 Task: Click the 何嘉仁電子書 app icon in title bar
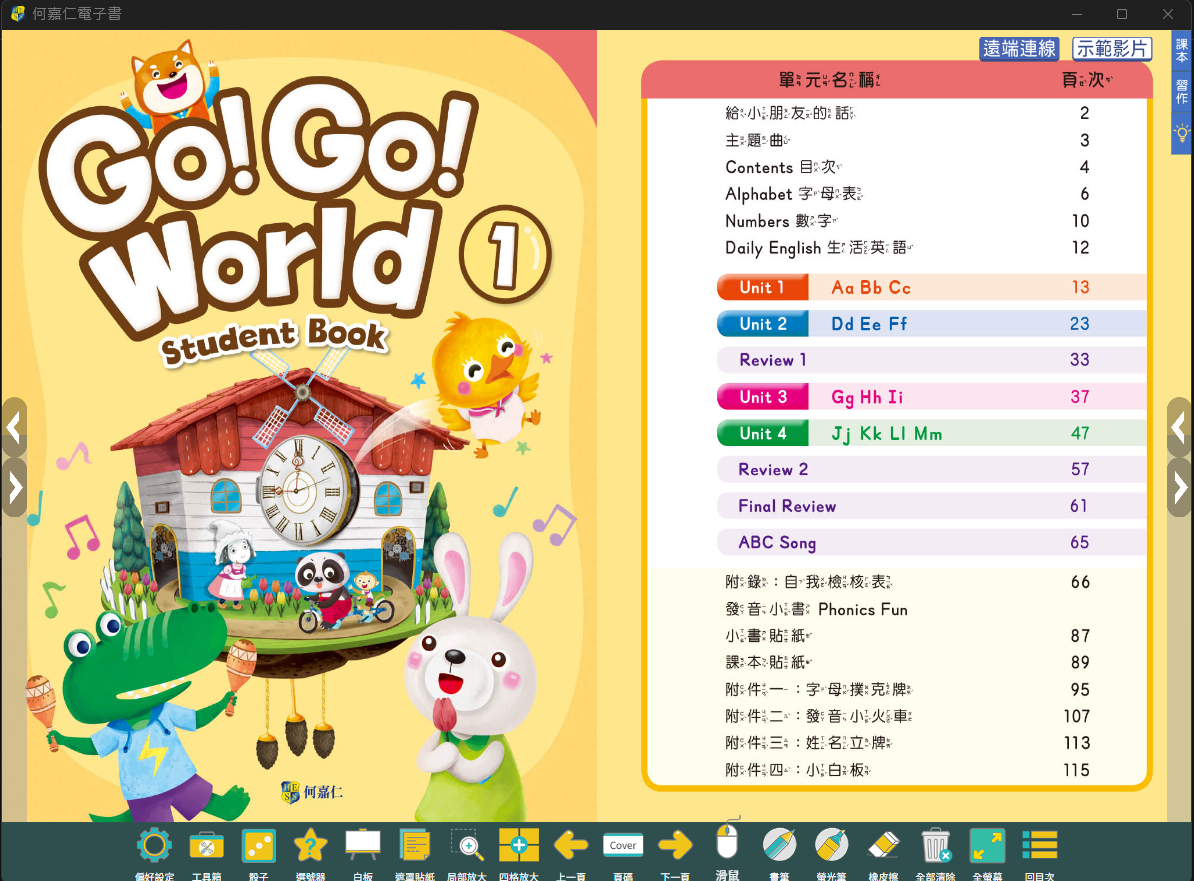coord(18,14)
